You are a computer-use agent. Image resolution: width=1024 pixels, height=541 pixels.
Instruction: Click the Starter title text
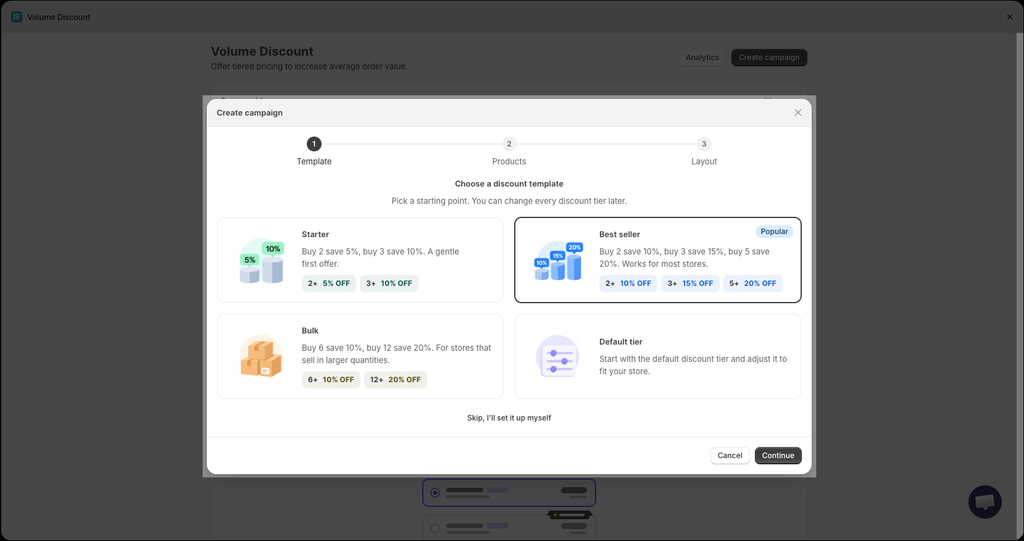(x=315, y=235)
